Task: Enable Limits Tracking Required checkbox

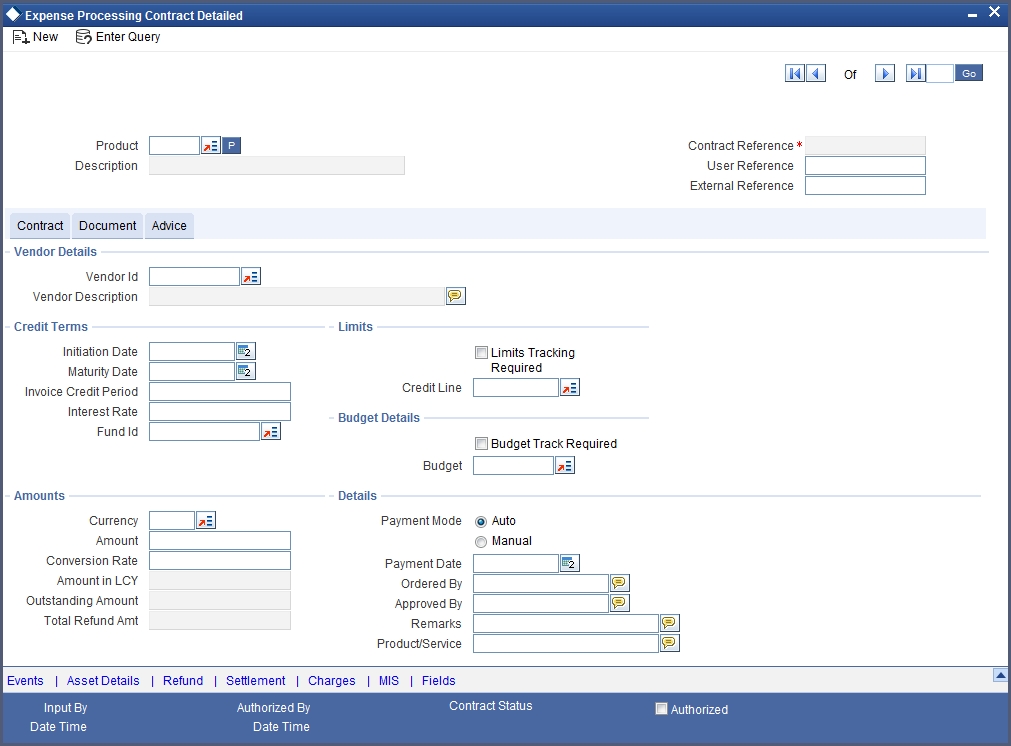Action: point(481,352)
